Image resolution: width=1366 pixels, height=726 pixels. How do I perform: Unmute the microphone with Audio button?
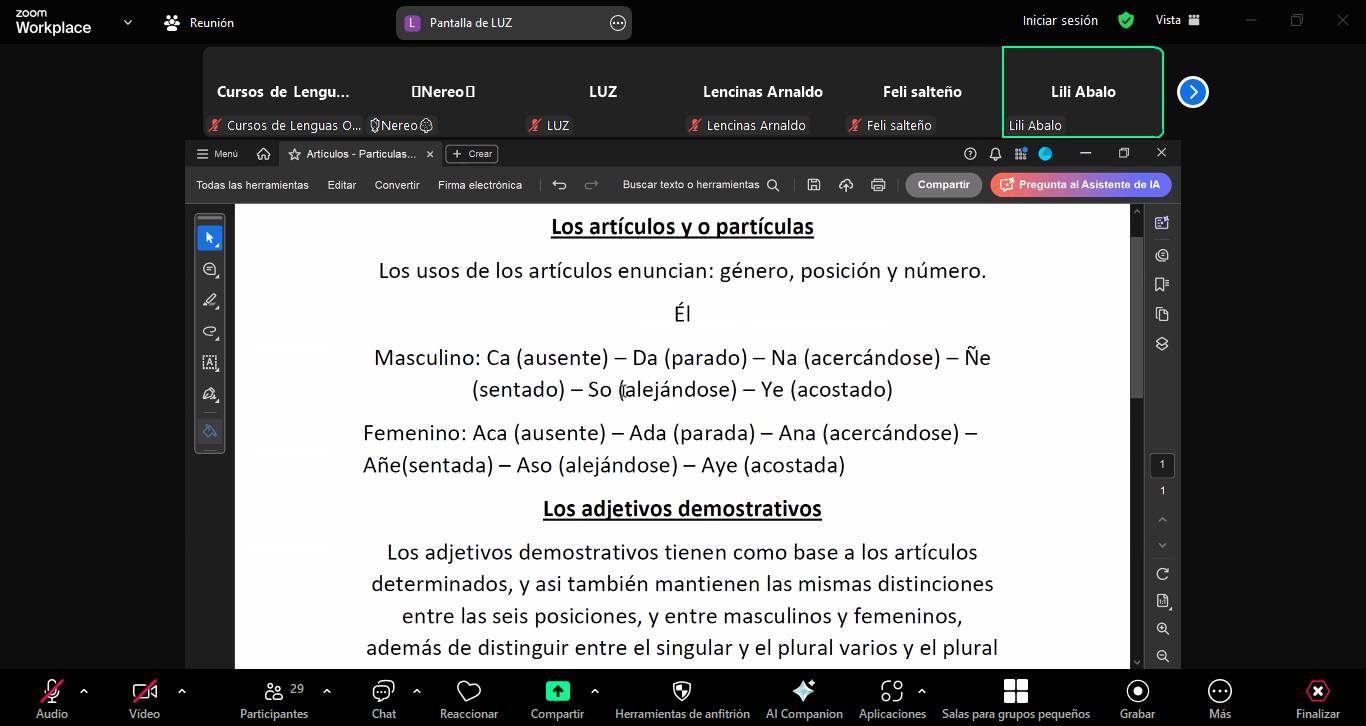coord(52,698)
